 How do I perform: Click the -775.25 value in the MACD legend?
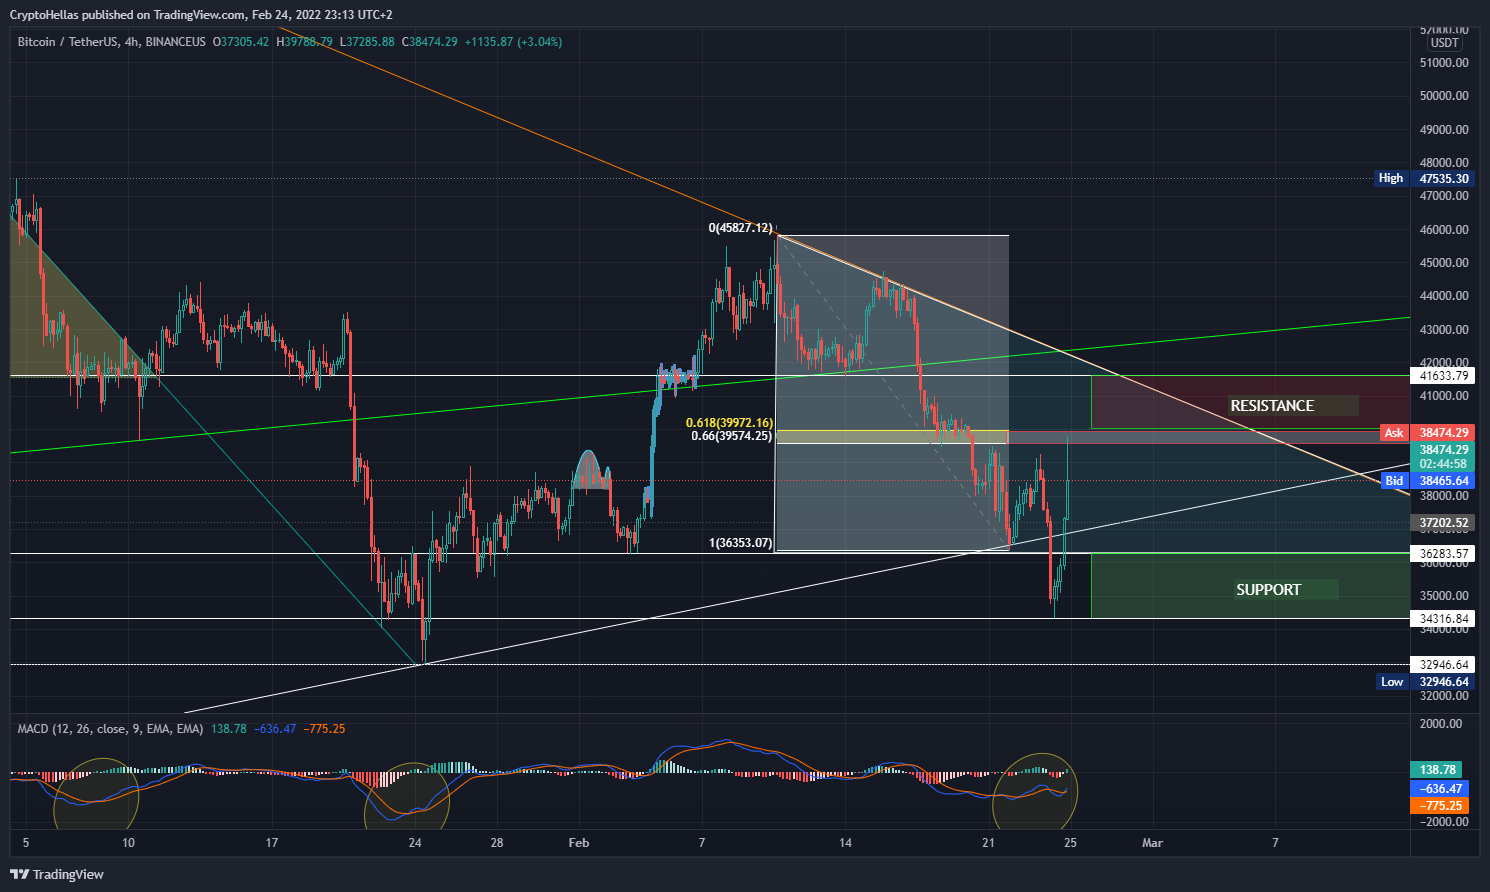click(x=324, y=729)
